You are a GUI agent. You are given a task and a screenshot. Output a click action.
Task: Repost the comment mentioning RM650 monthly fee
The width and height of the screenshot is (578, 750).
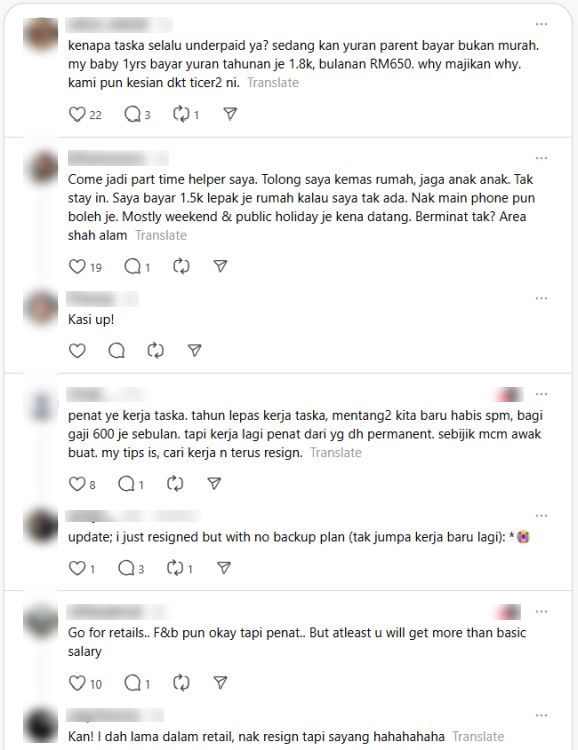(181, 114)
